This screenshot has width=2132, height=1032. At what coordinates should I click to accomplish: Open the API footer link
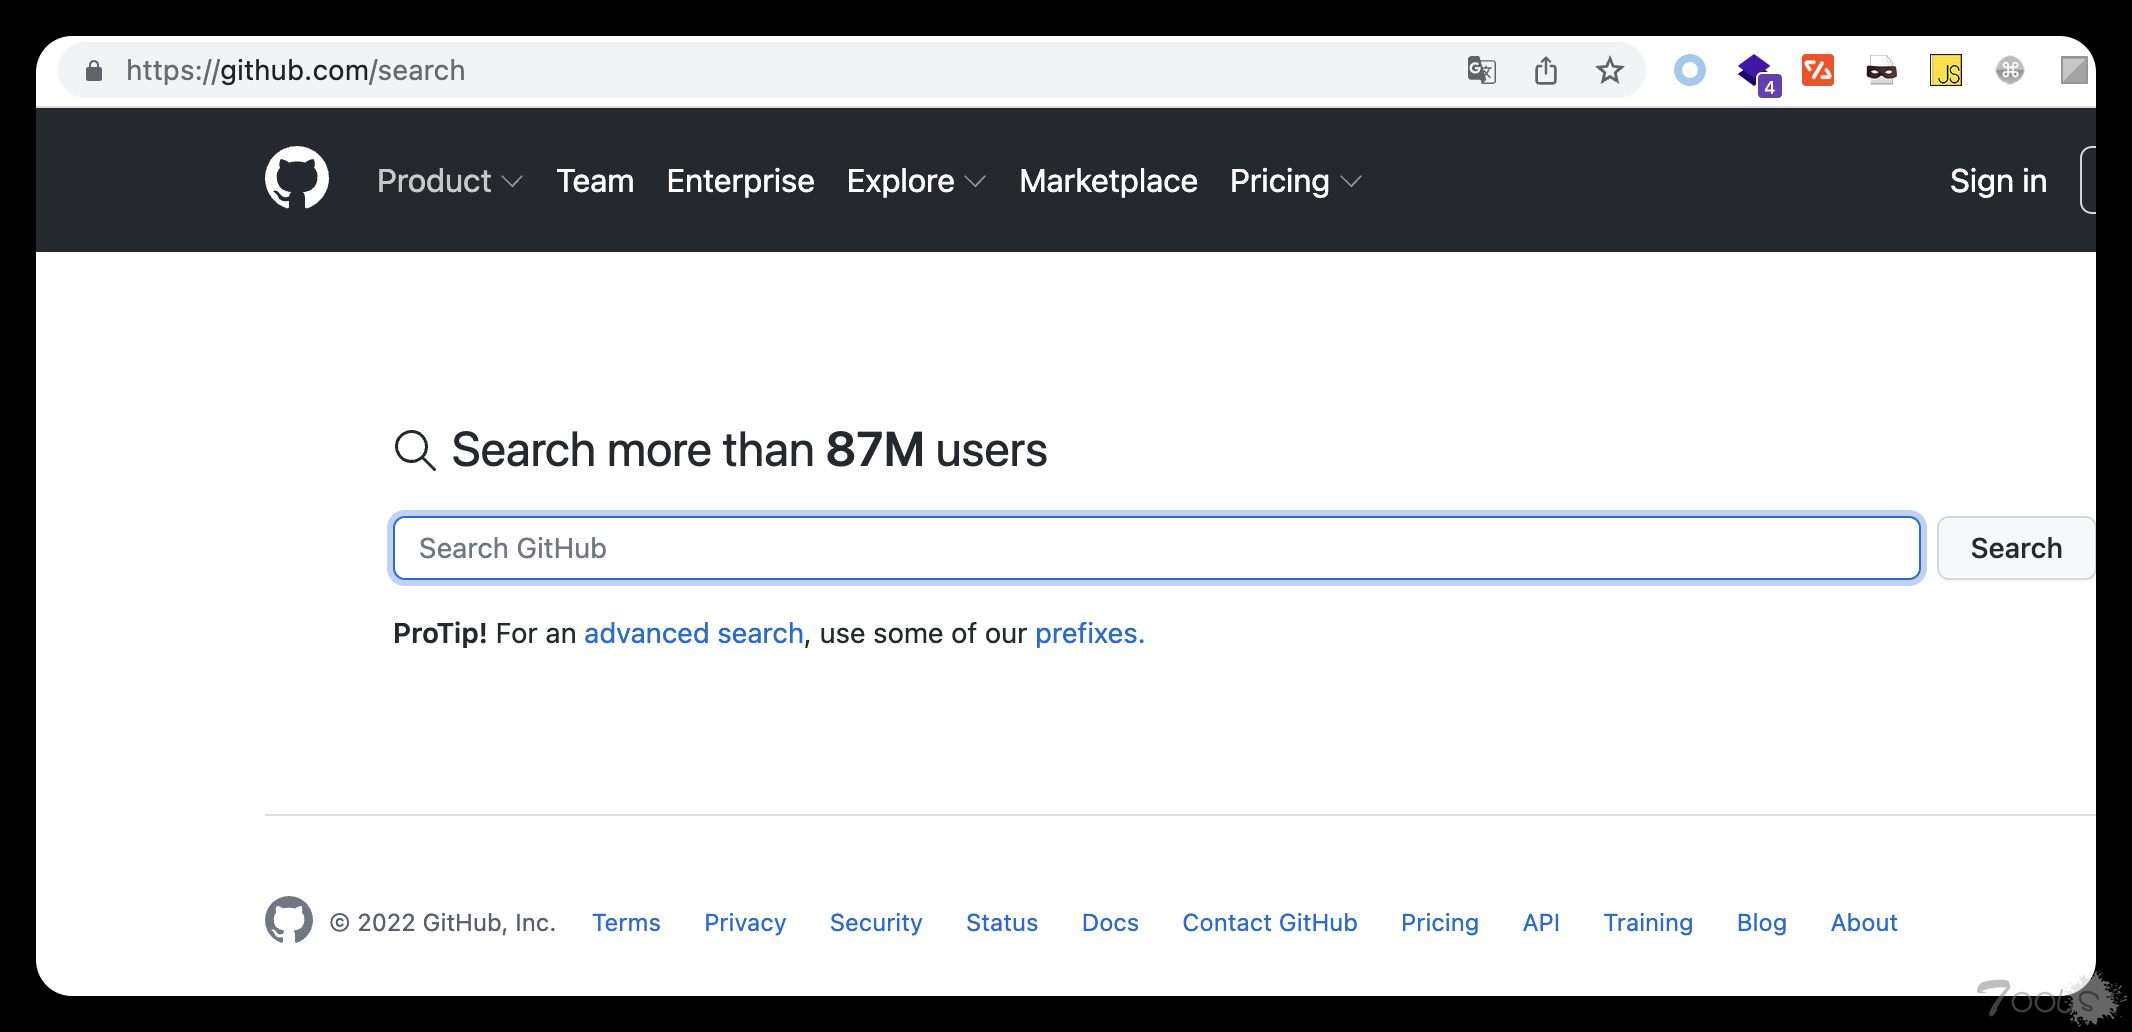coord(1541,922)
